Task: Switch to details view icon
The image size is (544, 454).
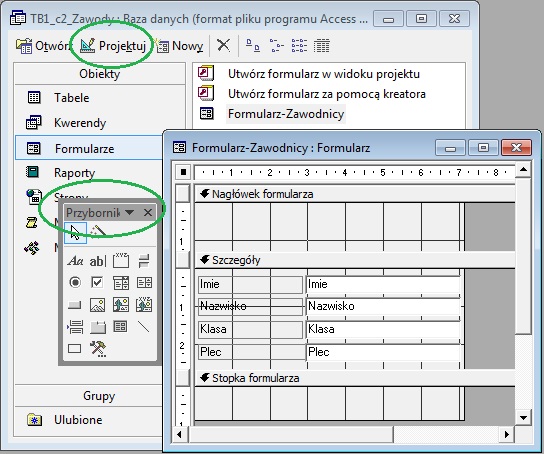Action: 322,45
